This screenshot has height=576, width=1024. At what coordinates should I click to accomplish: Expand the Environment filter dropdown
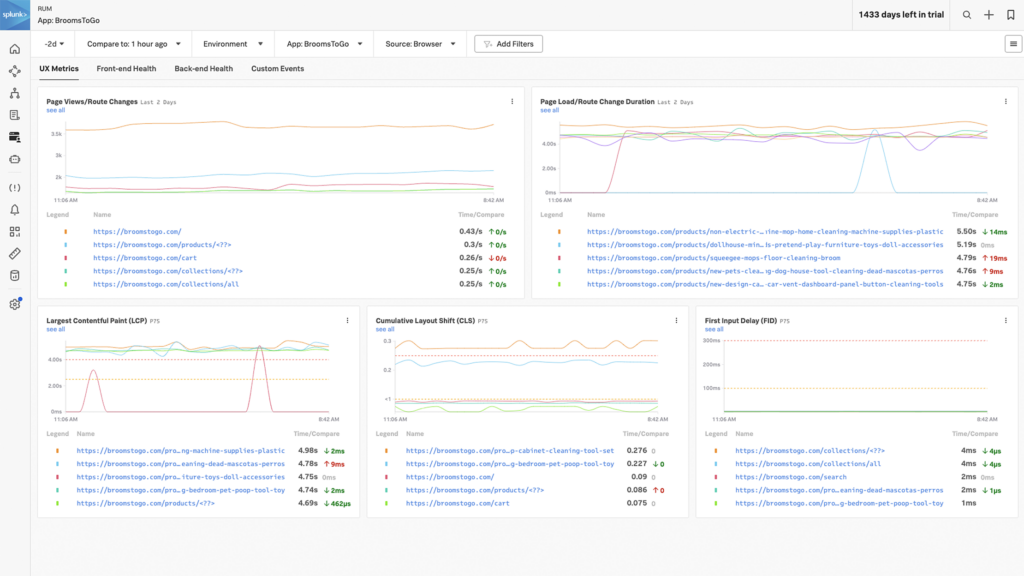[x=232, y=44]
